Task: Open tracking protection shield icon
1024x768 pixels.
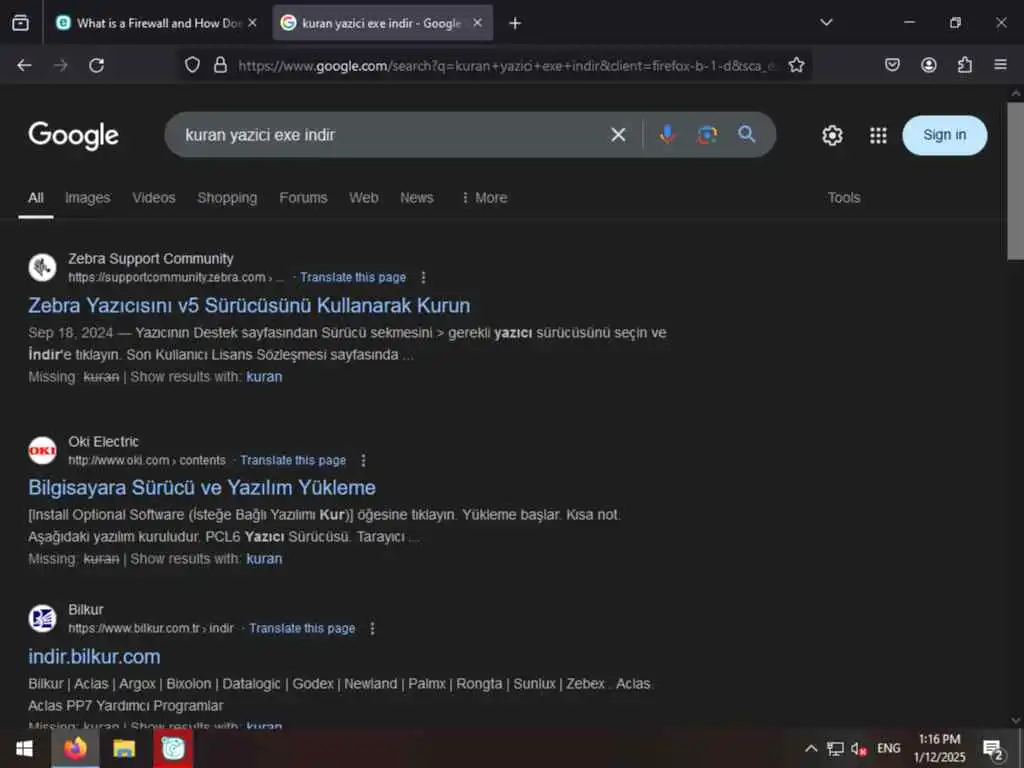Action: [192, 65]
